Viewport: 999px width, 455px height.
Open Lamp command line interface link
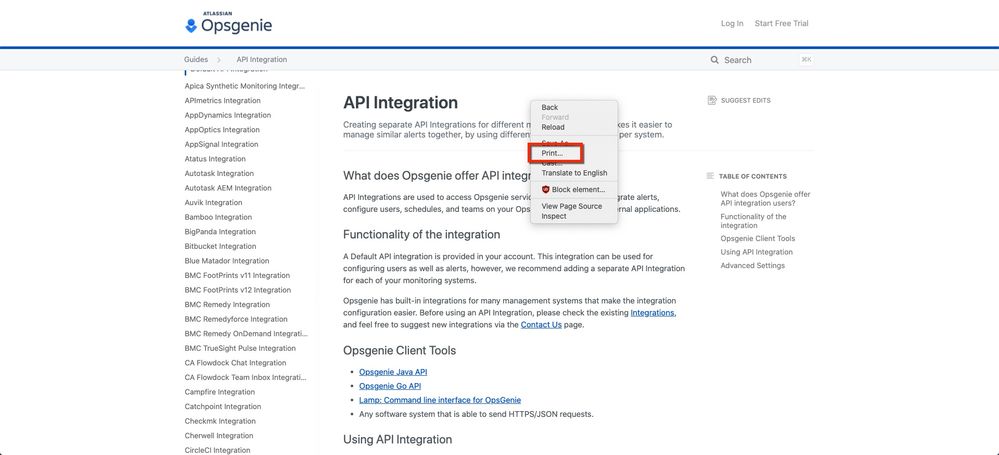click(440, 400)
